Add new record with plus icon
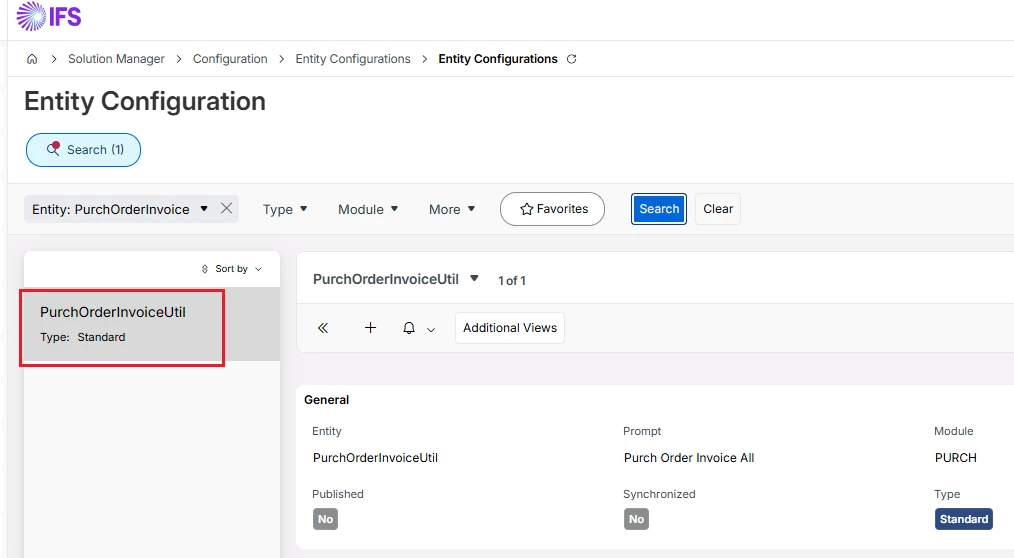Image resolution: width=1014 pixels, height=558 pixels. [370, 328]
